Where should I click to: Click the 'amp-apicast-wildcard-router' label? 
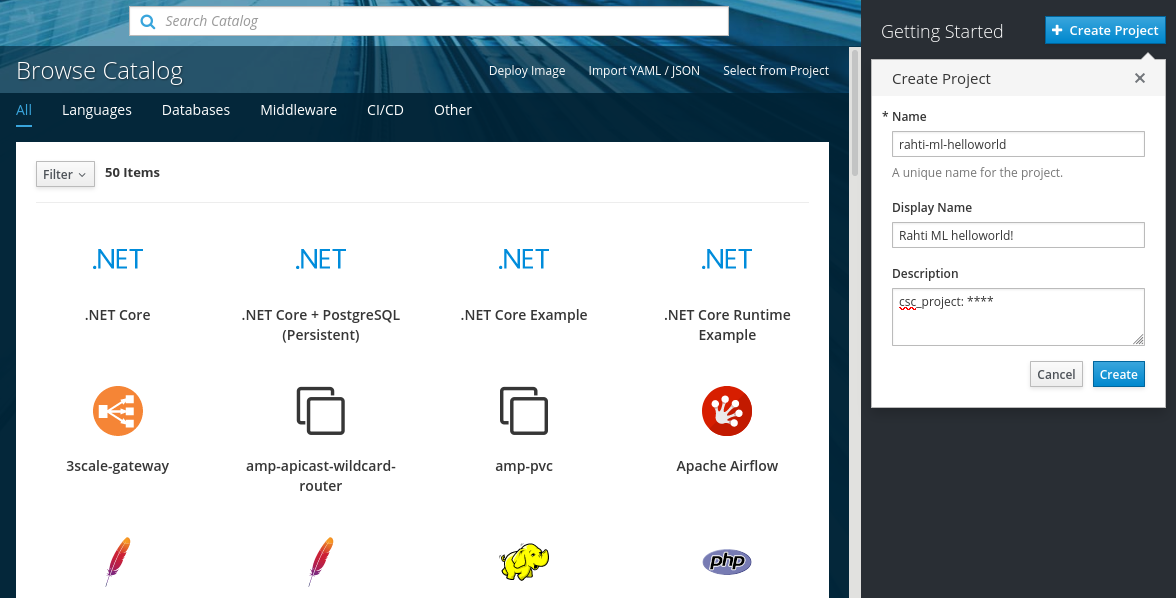321,476
